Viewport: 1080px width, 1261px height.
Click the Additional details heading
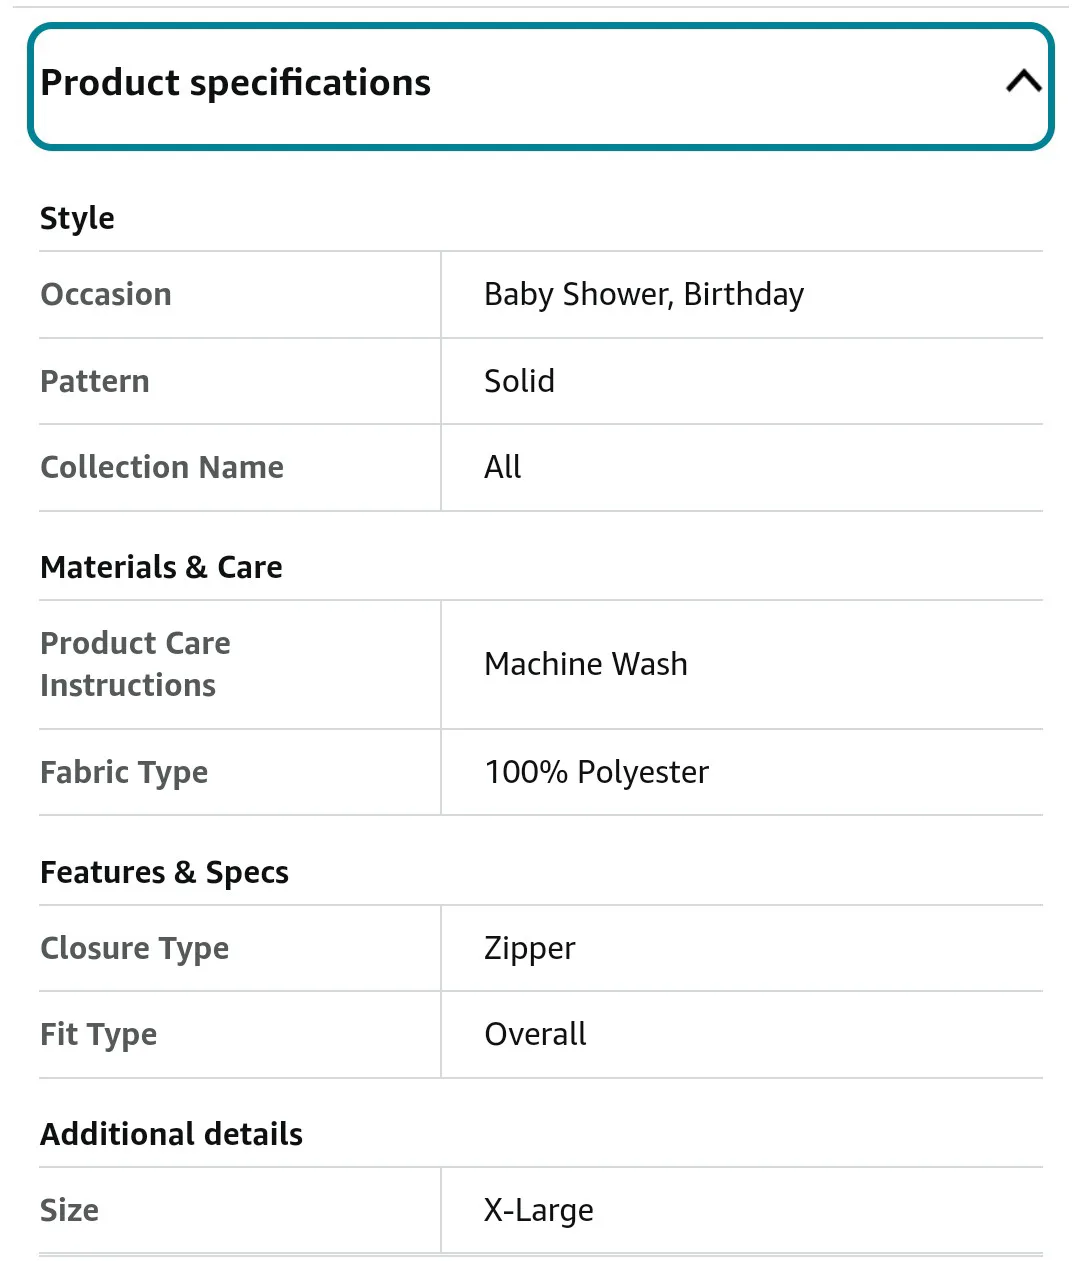[171, 1133]
